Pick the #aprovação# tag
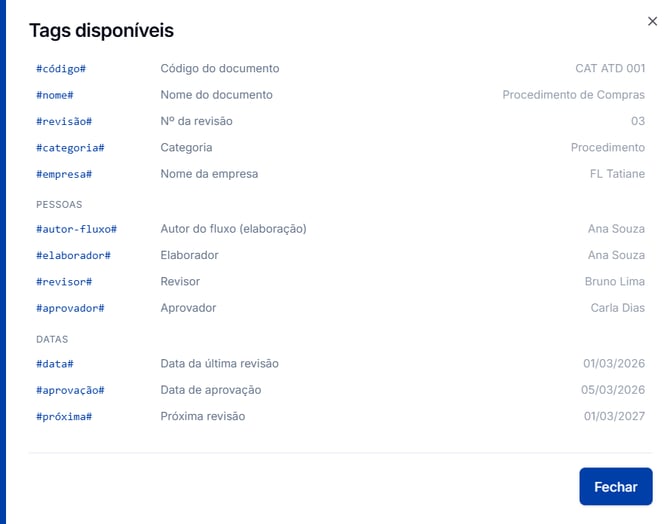The image size is (670, 524). (70, 390)
